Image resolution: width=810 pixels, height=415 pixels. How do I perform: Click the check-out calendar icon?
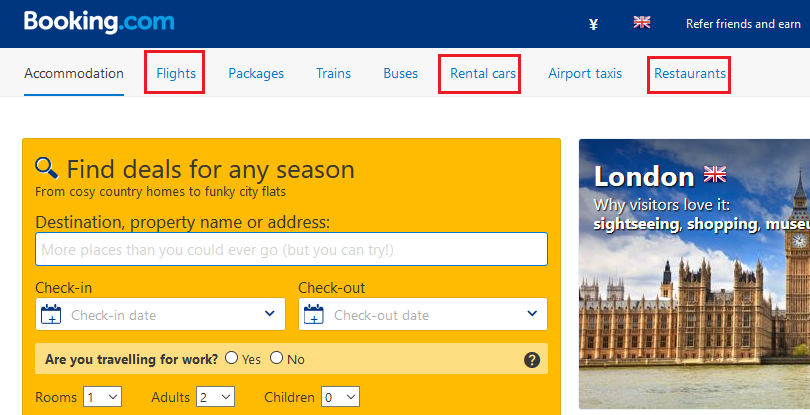point(314,315)
